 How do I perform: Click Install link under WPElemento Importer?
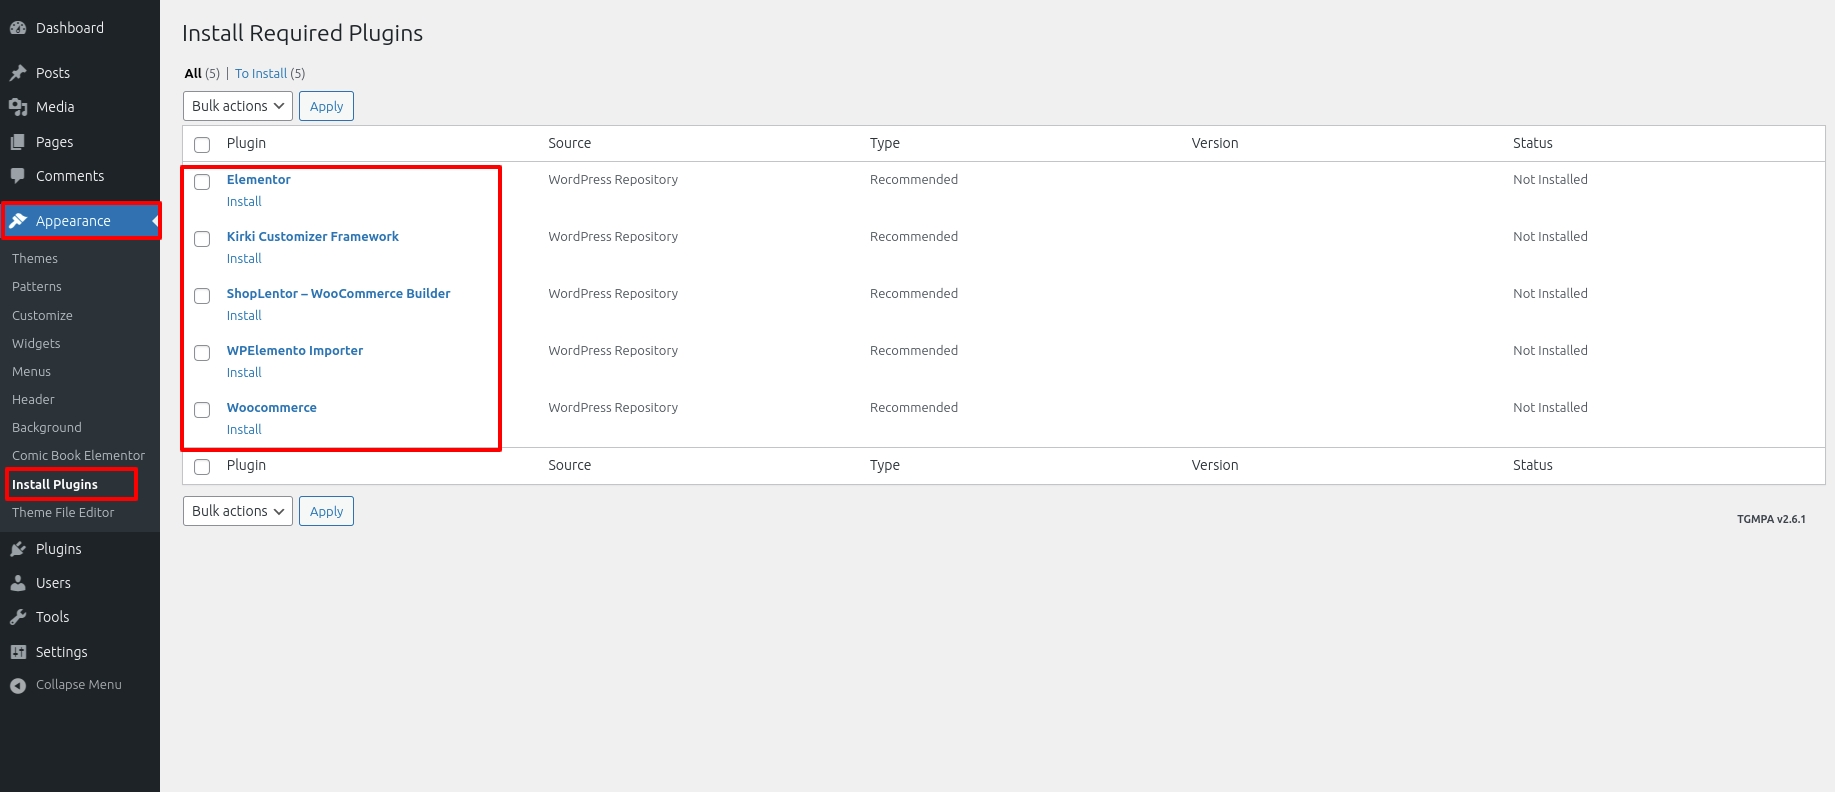point(244,372)
